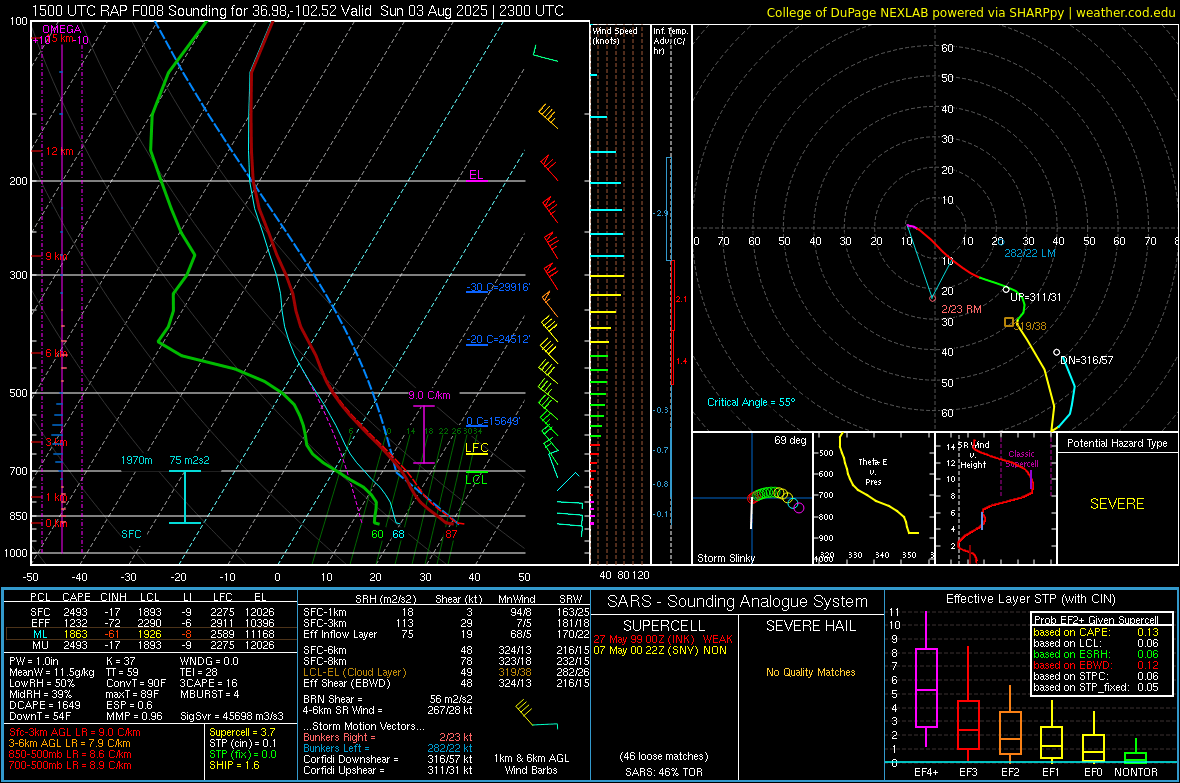Click the 'BRN Shear = 56 m2/s2' line
The image size is (1180, 783).
click(x=388, y=699)
